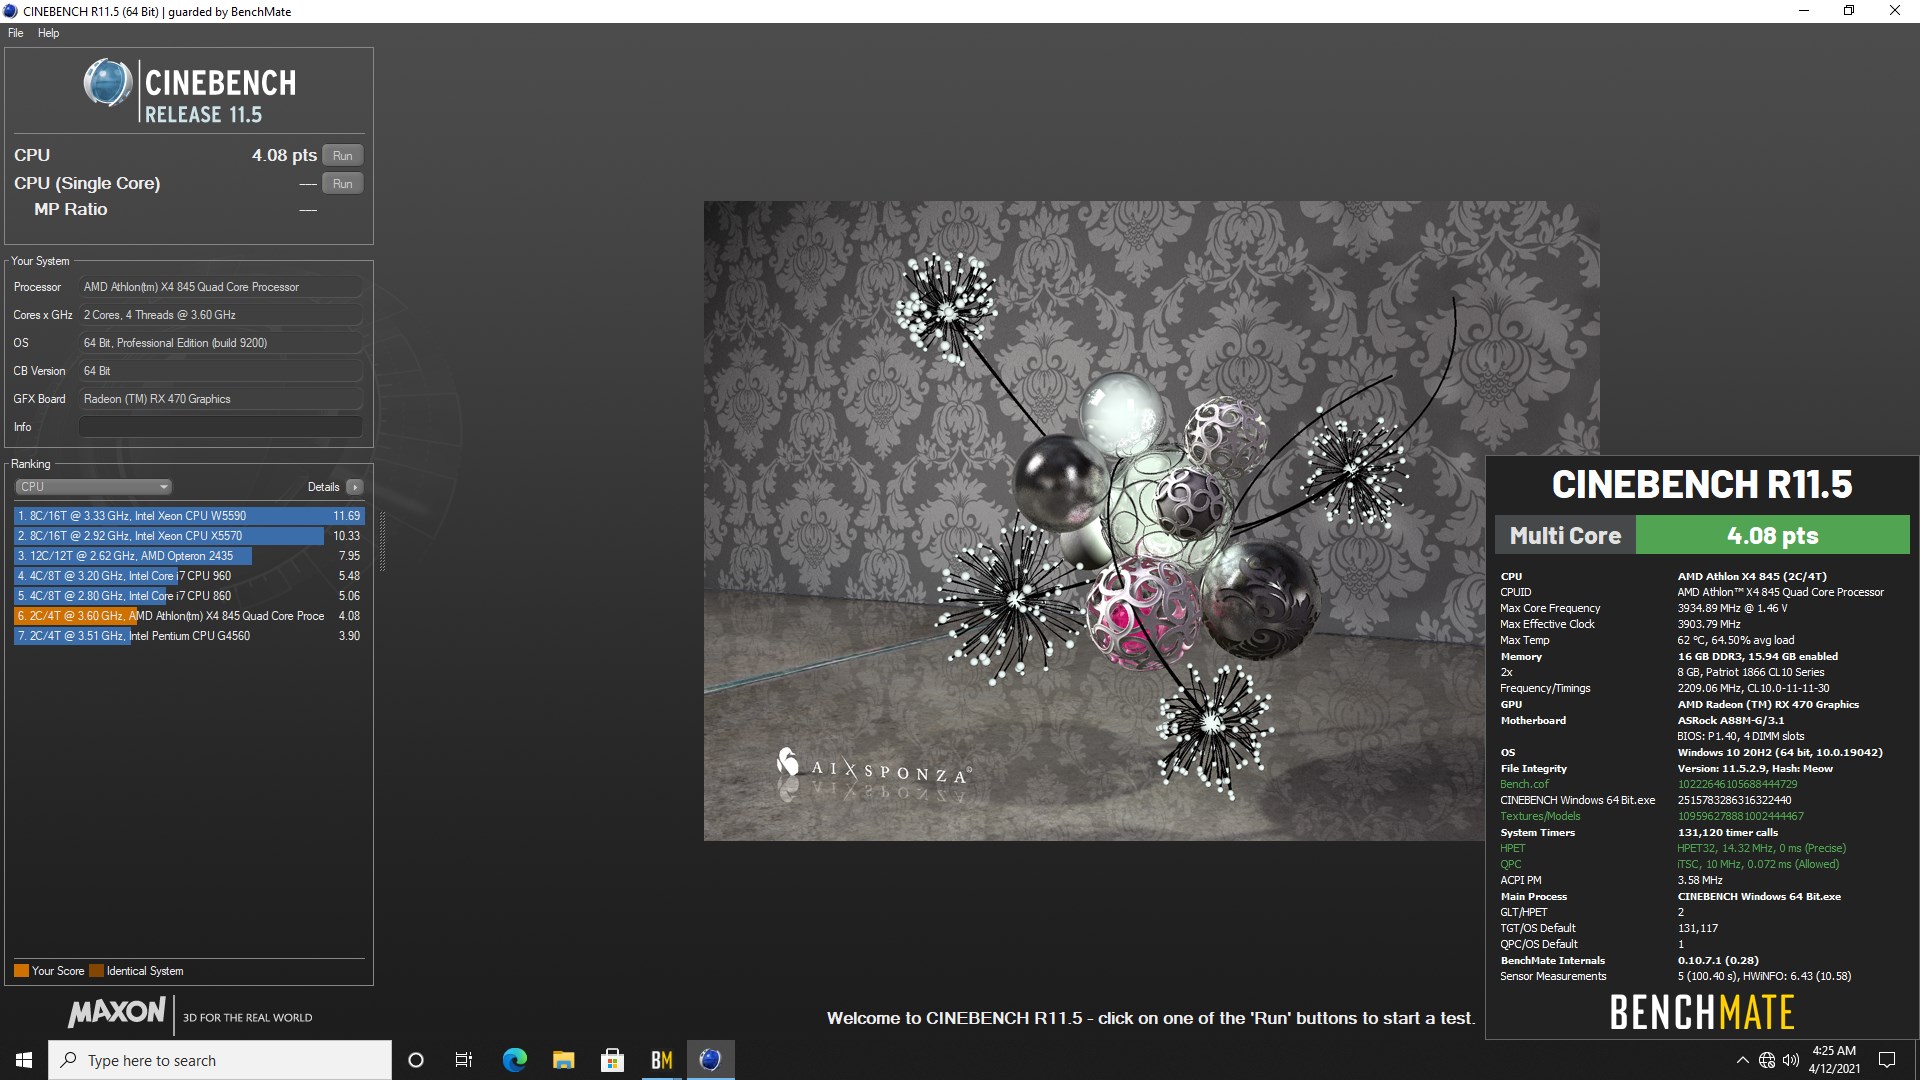
Task: Click the green 4.08 pts BenchMate score
Action: pos(1772,535)
